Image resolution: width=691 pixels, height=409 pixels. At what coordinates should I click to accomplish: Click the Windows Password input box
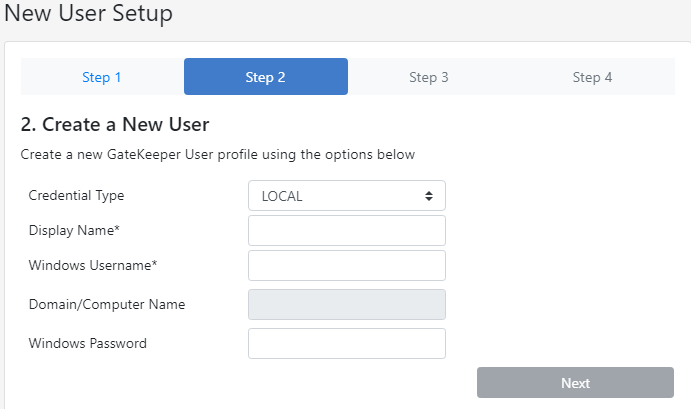346,344
